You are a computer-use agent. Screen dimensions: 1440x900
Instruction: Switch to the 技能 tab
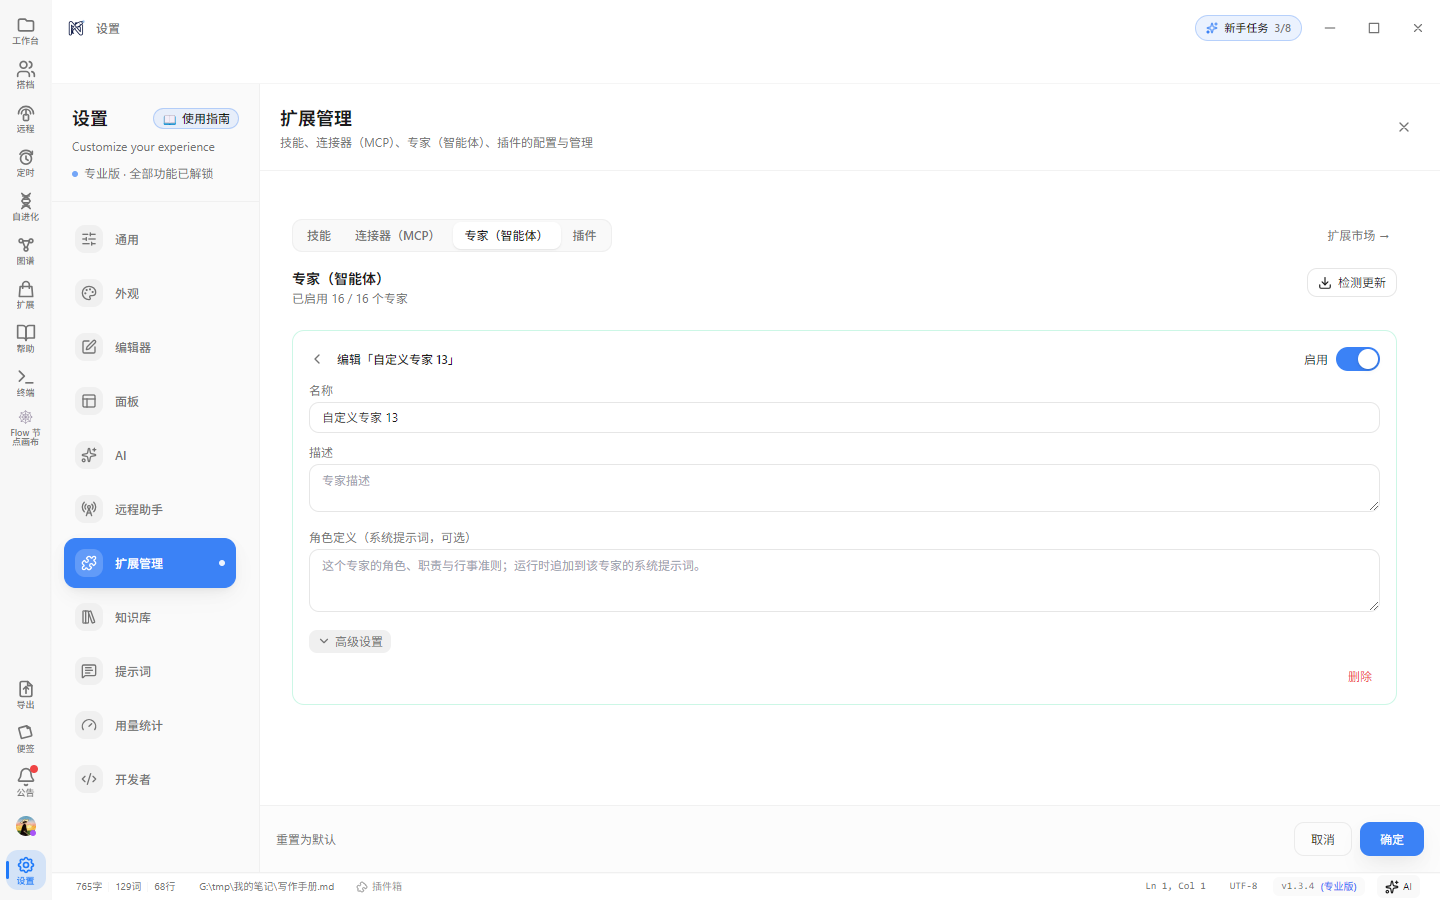[x=319, y=236]
